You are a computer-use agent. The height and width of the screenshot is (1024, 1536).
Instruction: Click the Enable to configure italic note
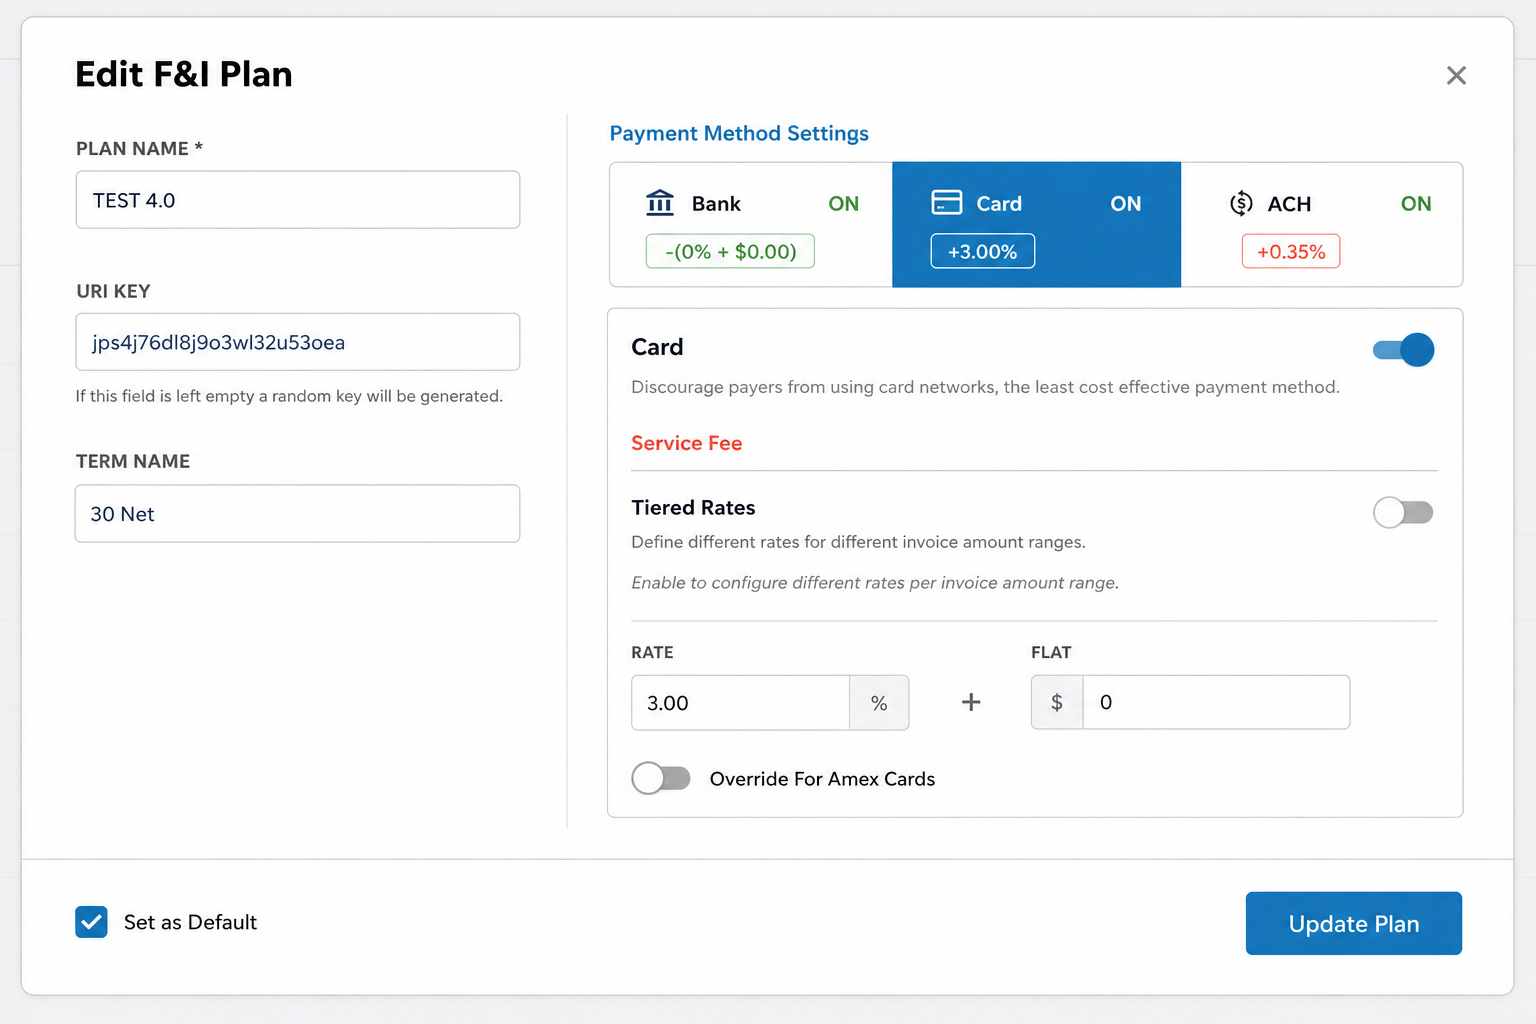click(x=875, y=583)
